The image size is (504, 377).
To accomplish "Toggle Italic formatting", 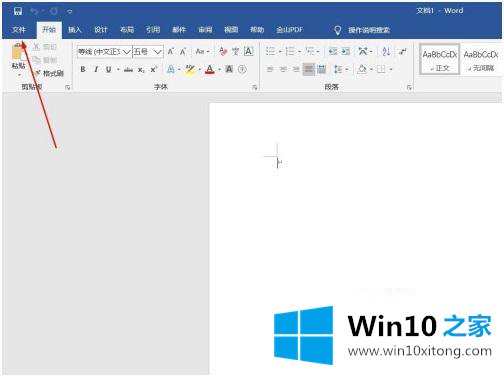I will click(96, 69).
